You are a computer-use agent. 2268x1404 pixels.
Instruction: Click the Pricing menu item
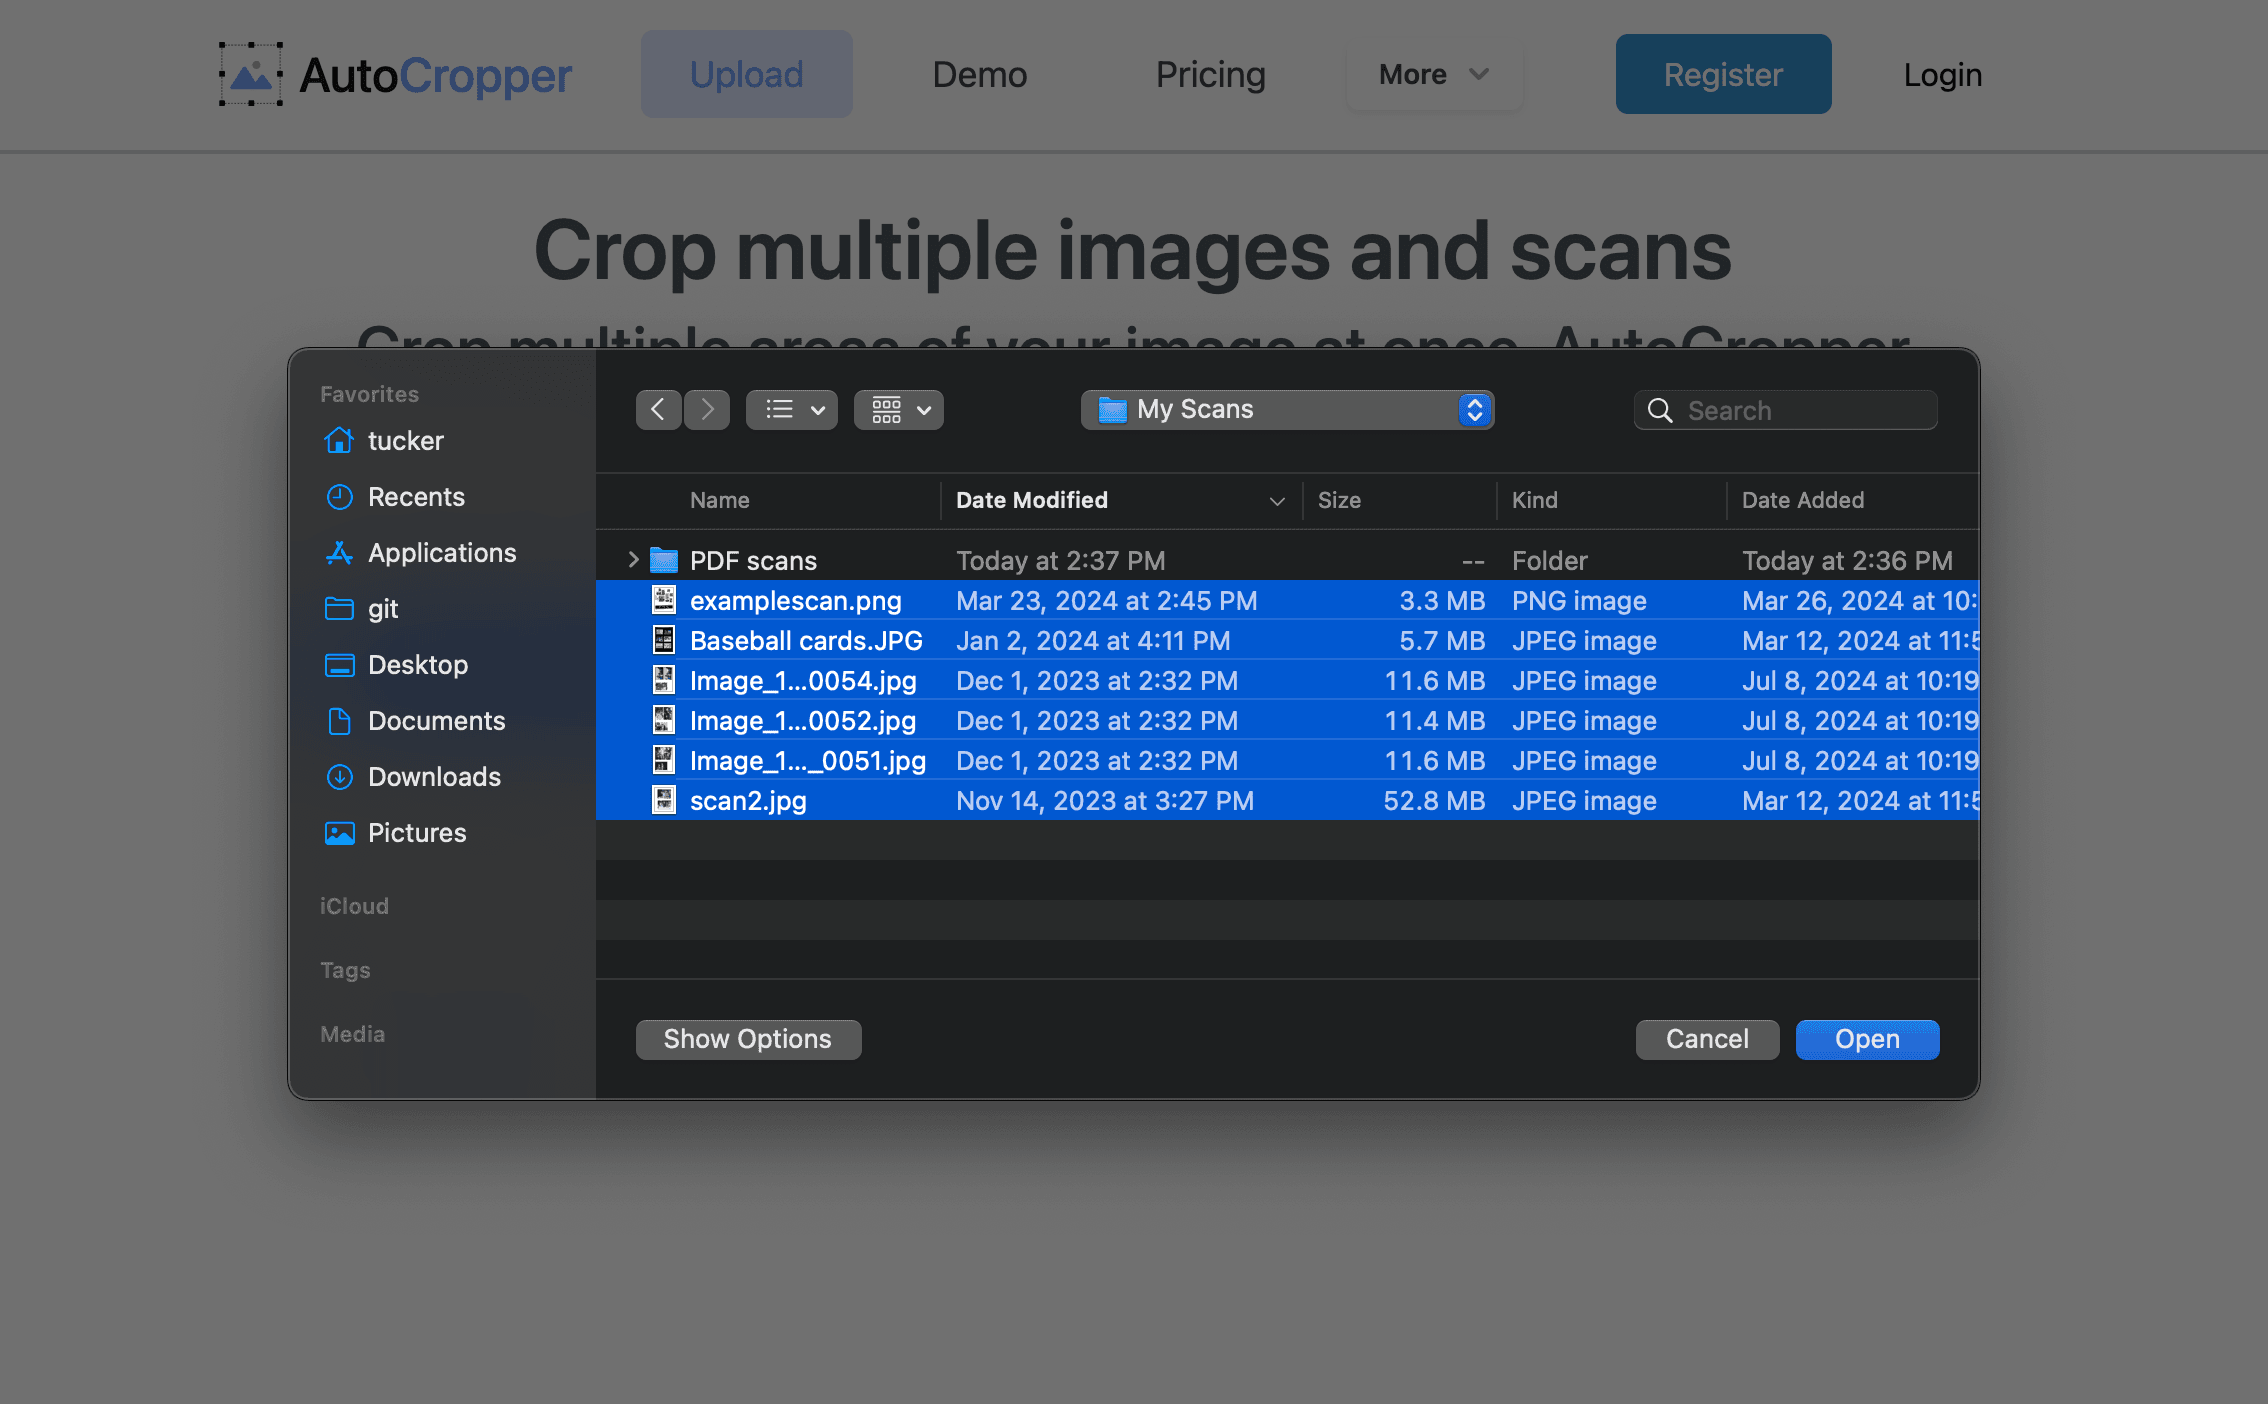[x=1210, y=73]
